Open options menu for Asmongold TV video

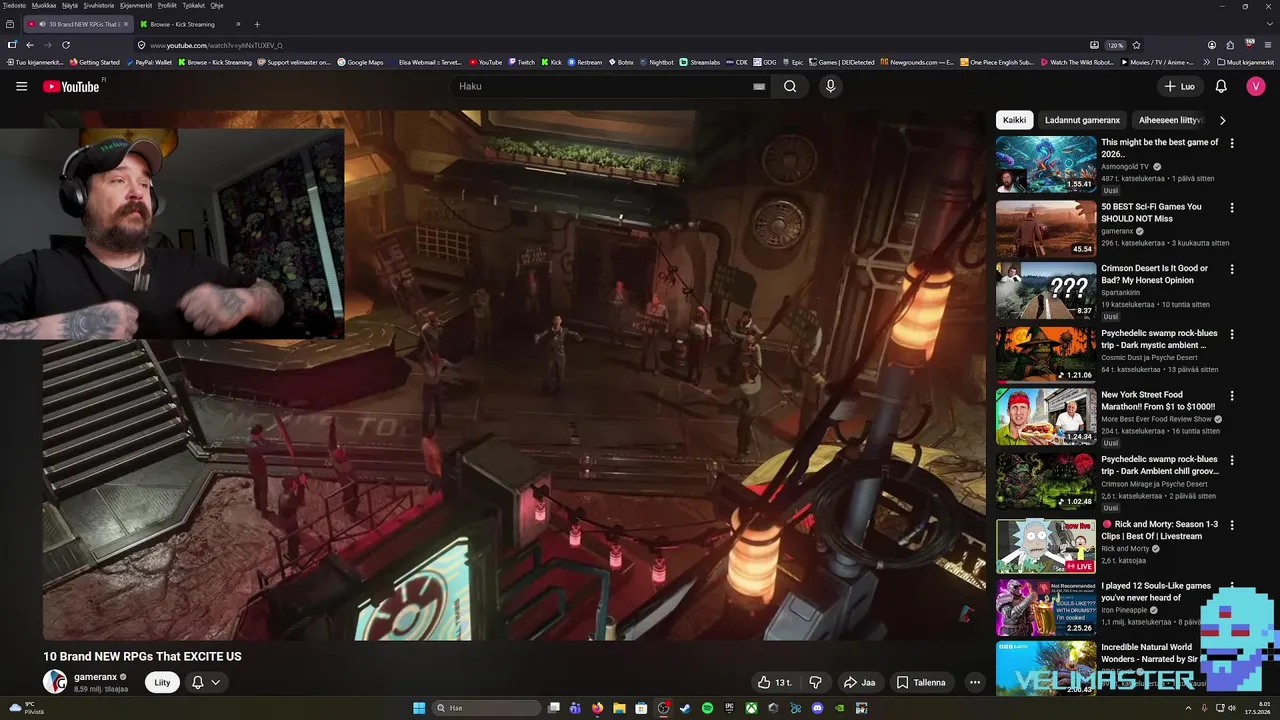(1232, 143)
